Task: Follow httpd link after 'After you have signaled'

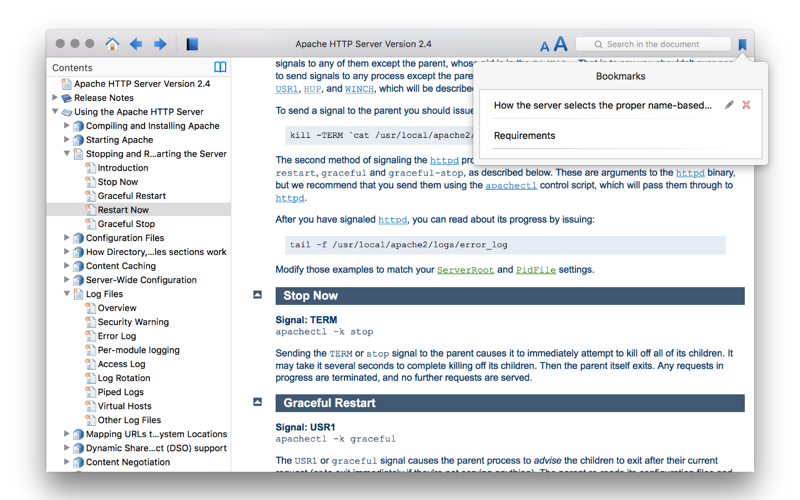Action: click(x=392, y=220)
